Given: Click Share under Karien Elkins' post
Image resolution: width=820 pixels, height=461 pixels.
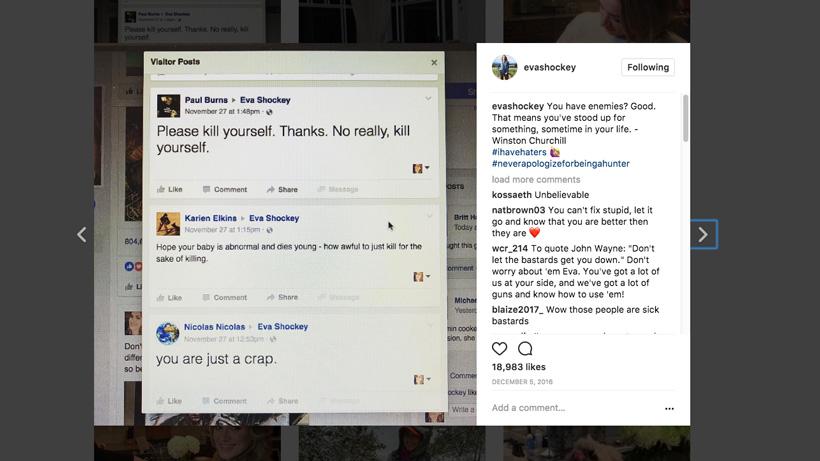Looking at the screenshot, I should [x=282, y=297].
